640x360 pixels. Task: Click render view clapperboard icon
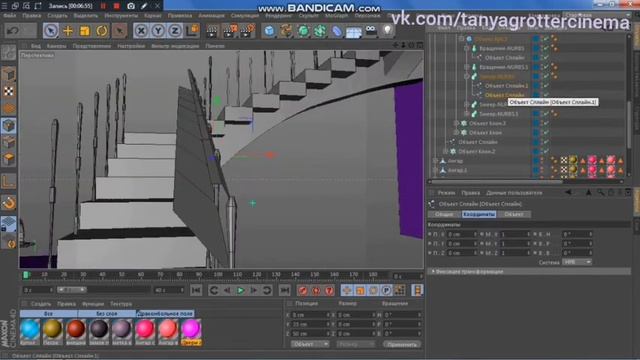pyautogui.click(x=212, y=31)
